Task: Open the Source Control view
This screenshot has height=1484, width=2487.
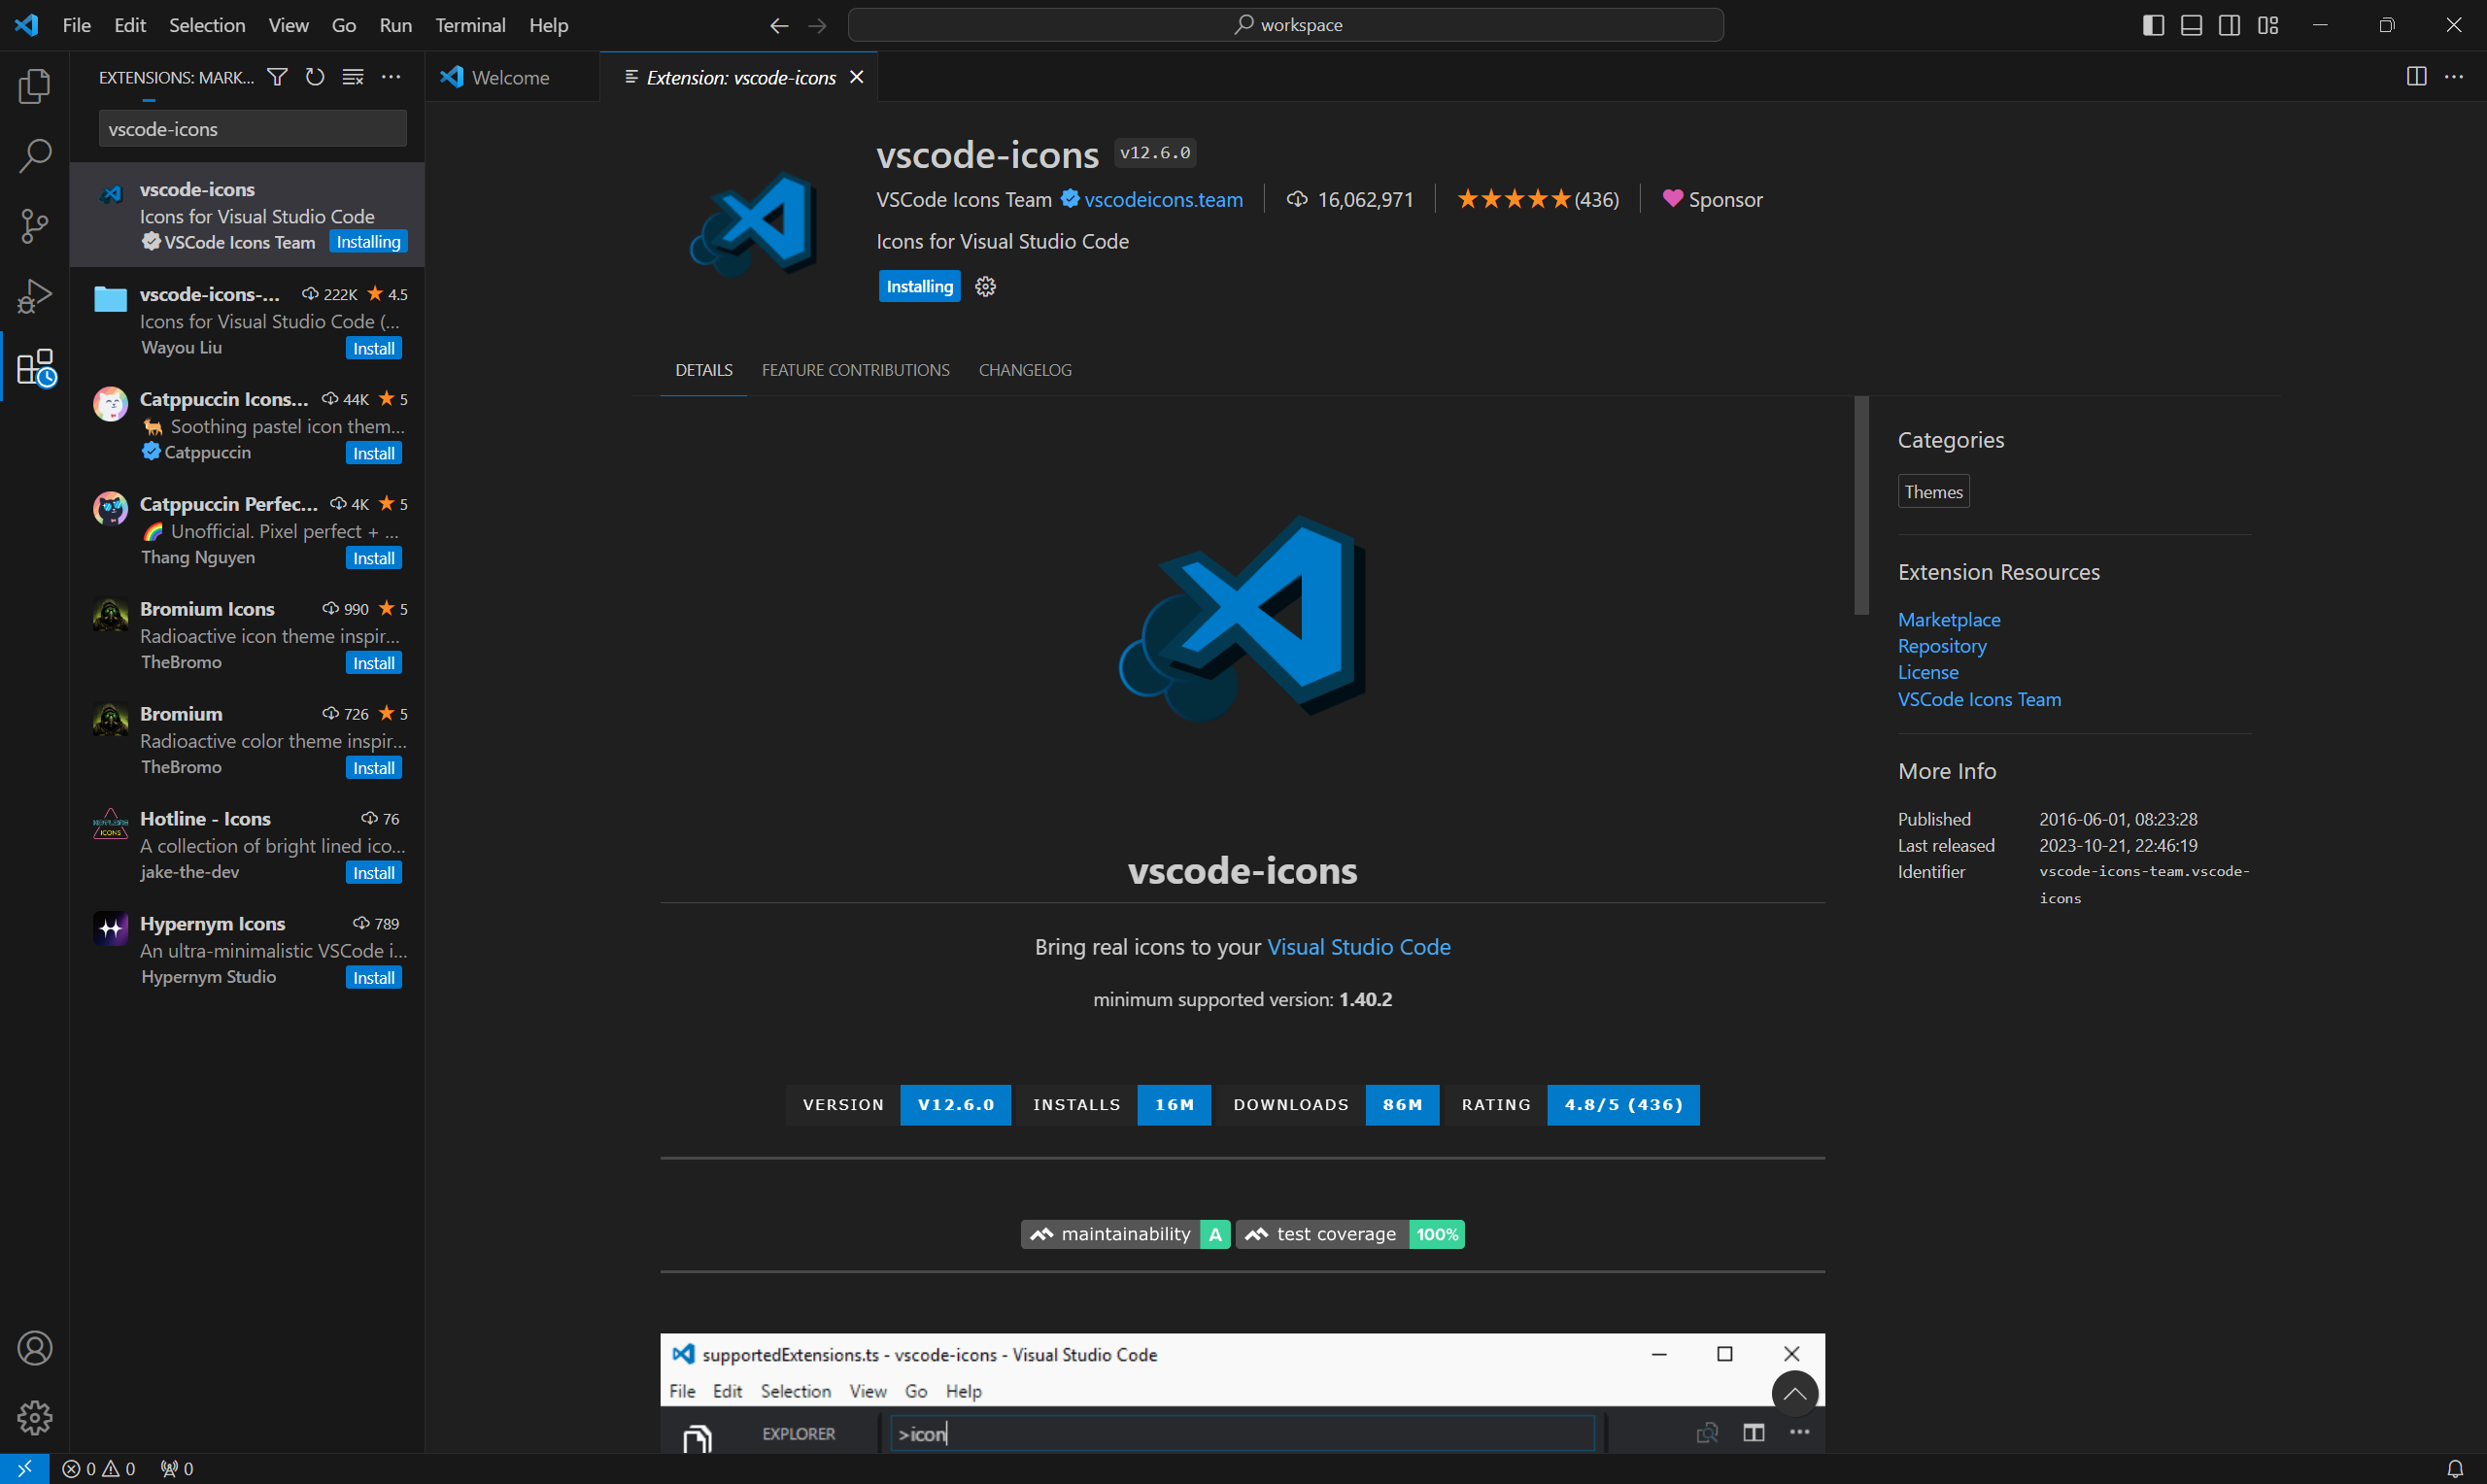Action: point(35,226)
